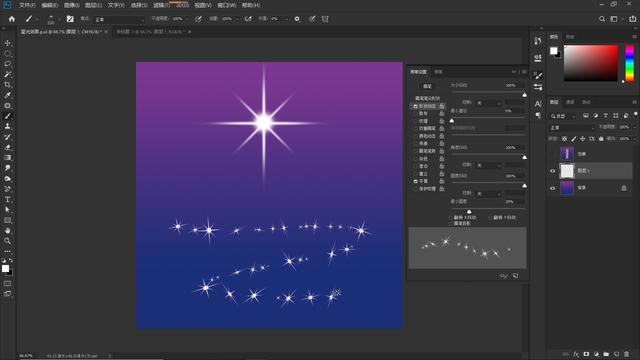This screenshot has width=640, height=360.
Task: Open the brush mode dropdown in options bar
Action: click(x=120, y=19)
